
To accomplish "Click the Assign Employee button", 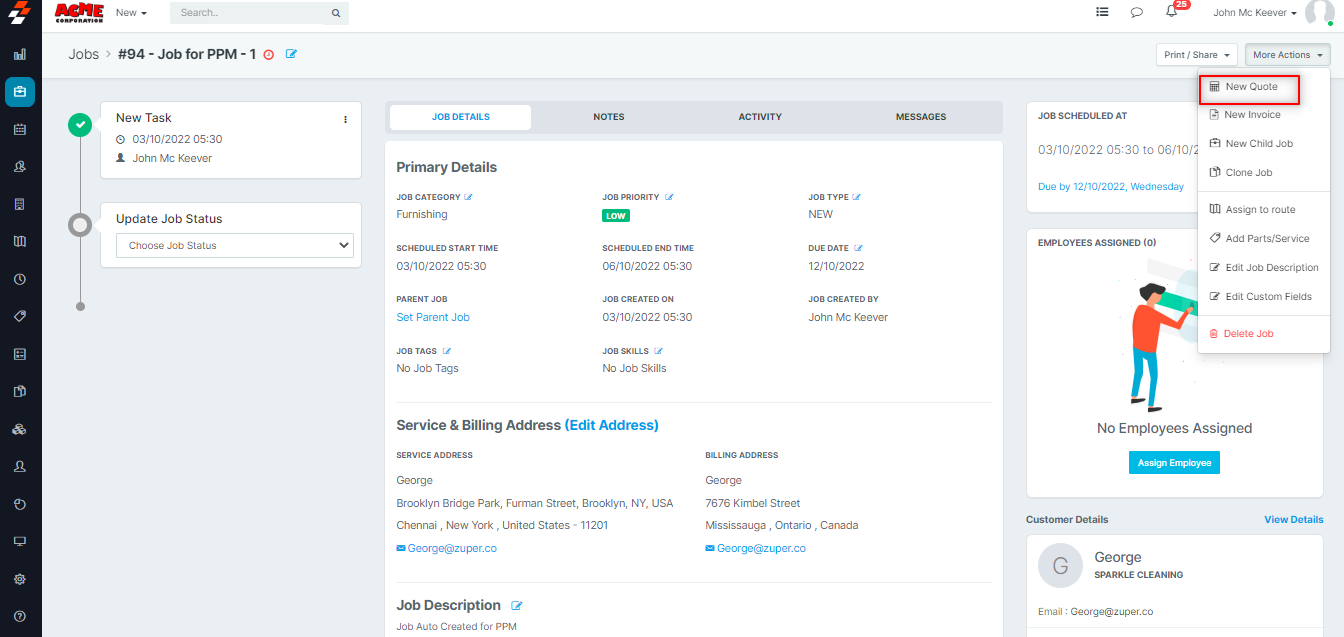I will pos(1174,463).
